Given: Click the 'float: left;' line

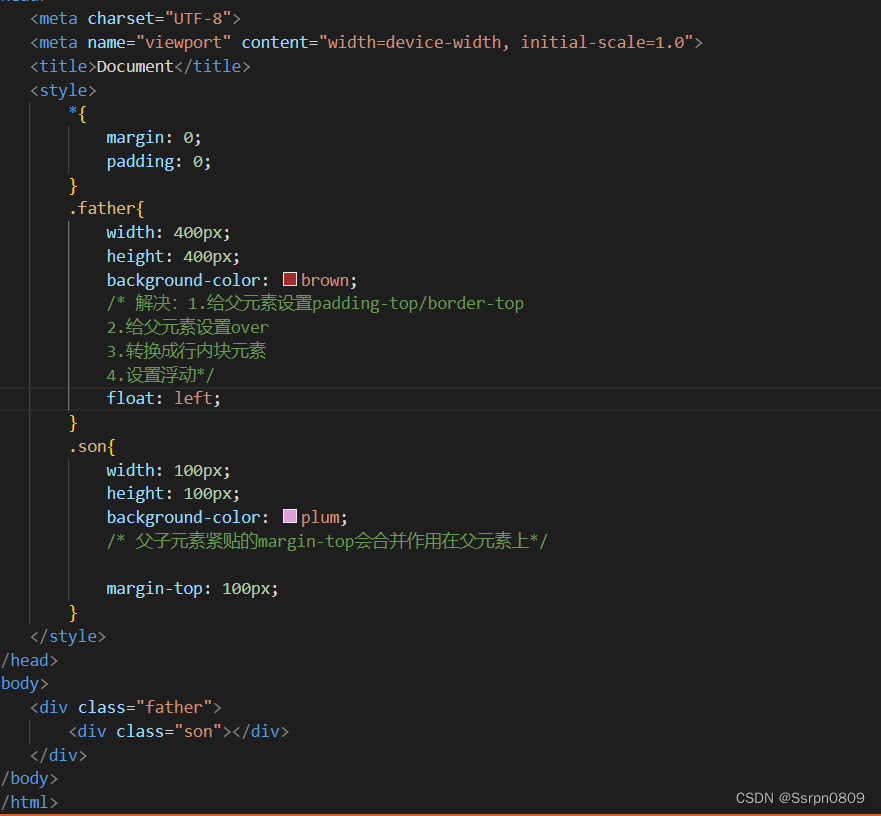Looking at the screenshot, I should pyautogui.click(x=164, y=398).
